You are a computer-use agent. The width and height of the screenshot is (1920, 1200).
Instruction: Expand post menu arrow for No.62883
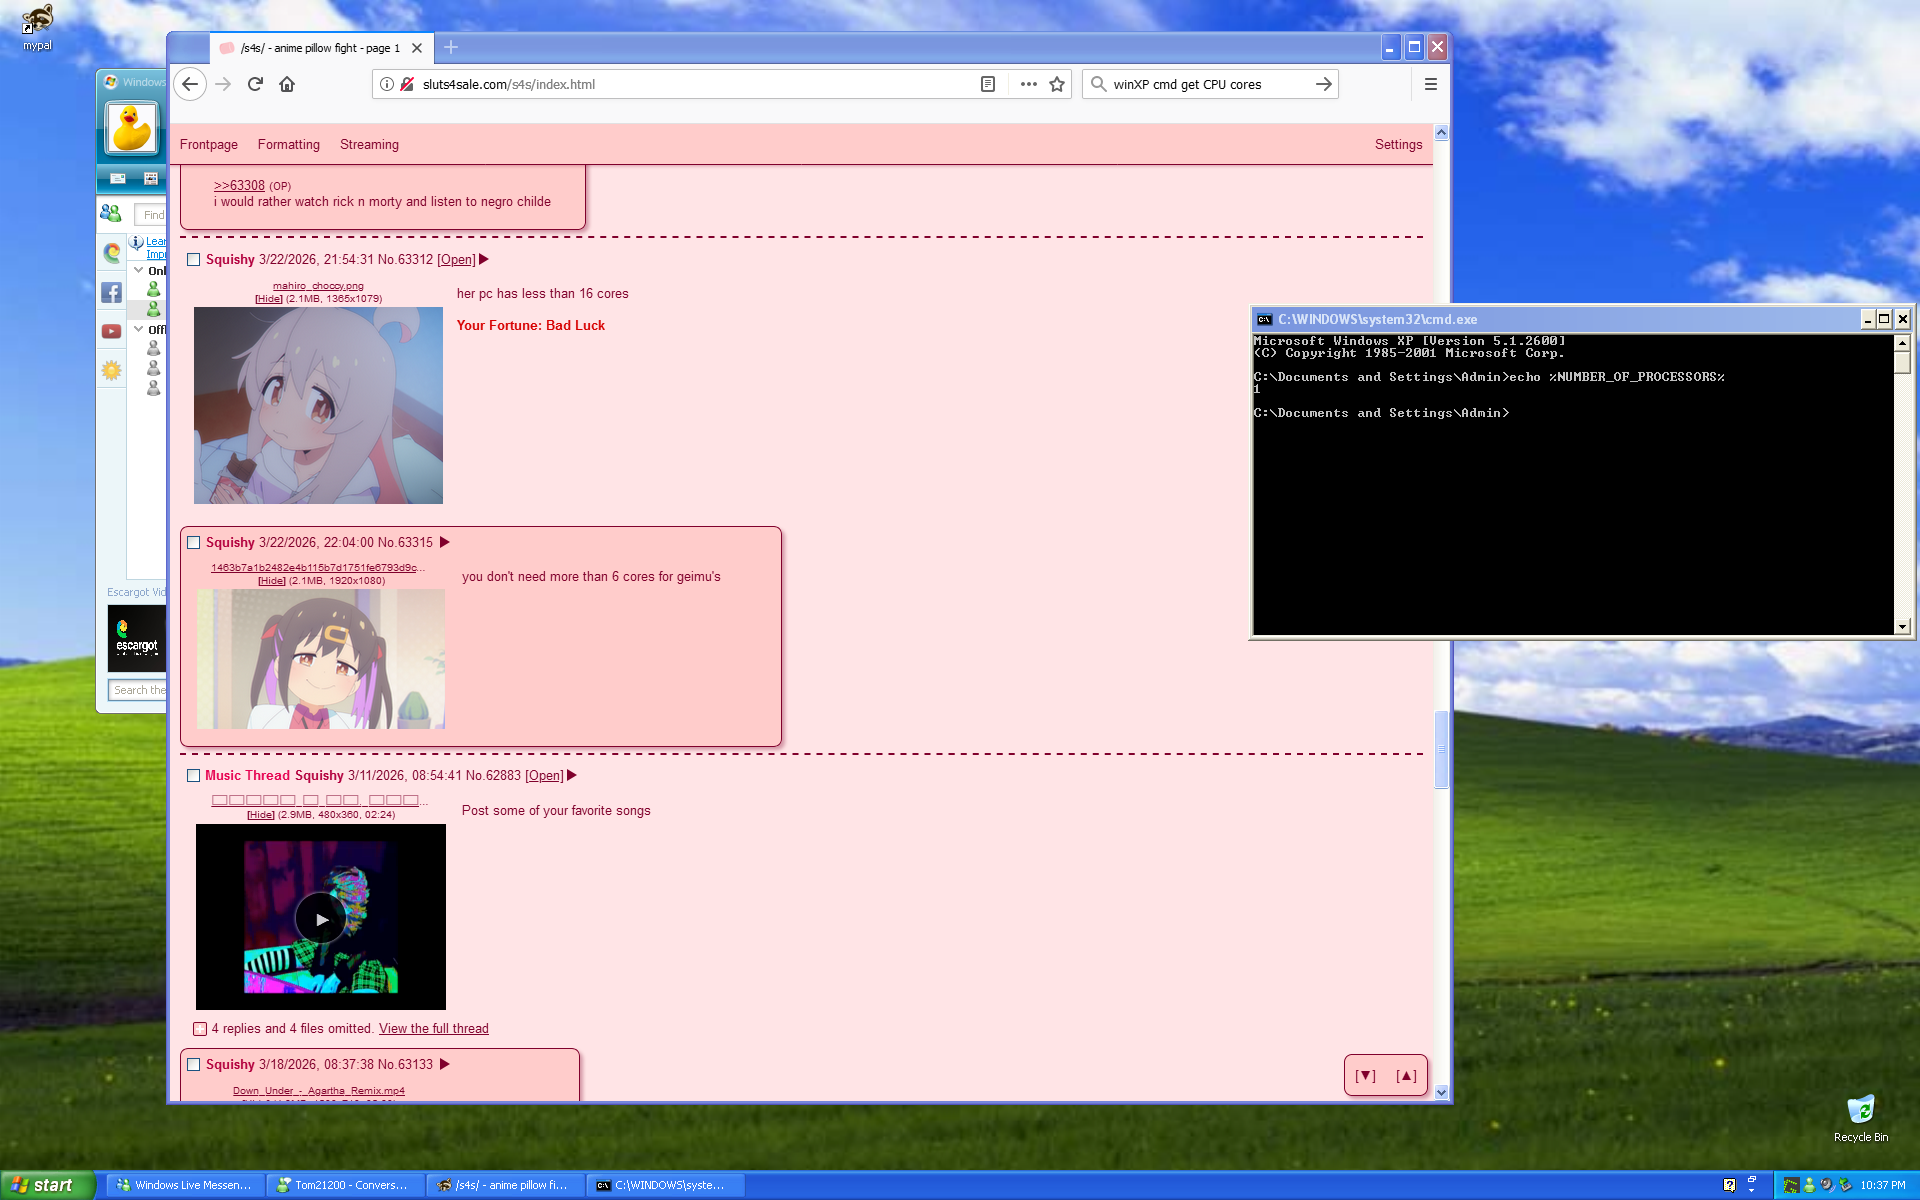click(572, 775)
